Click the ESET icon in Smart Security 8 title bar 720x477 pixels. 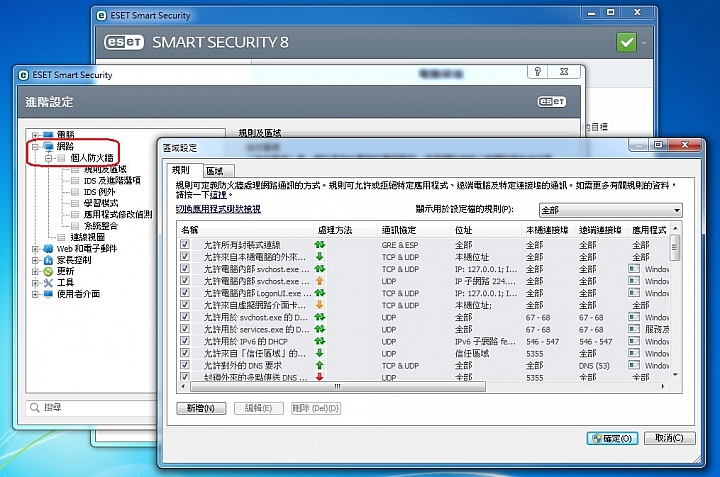tap(101, 16)
